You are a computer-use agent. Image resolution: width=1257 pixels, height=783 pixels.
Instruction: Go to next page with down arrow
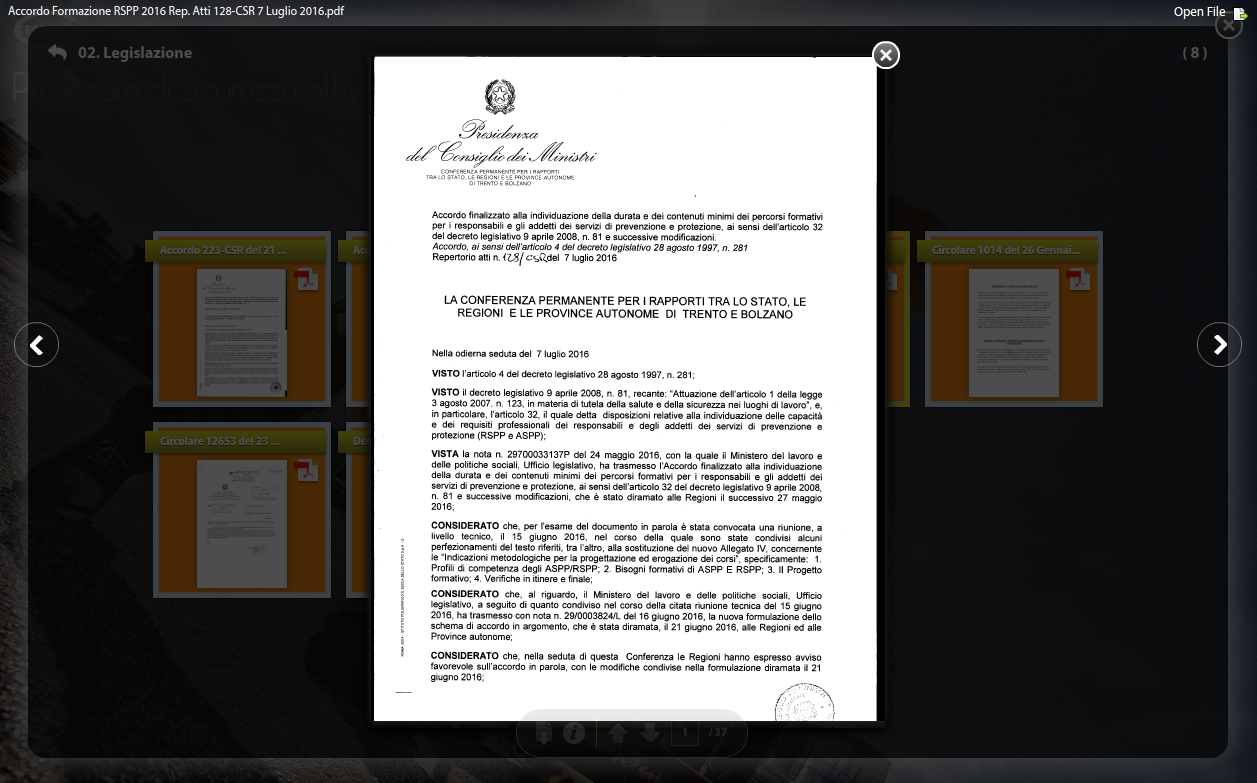point(650,733)
